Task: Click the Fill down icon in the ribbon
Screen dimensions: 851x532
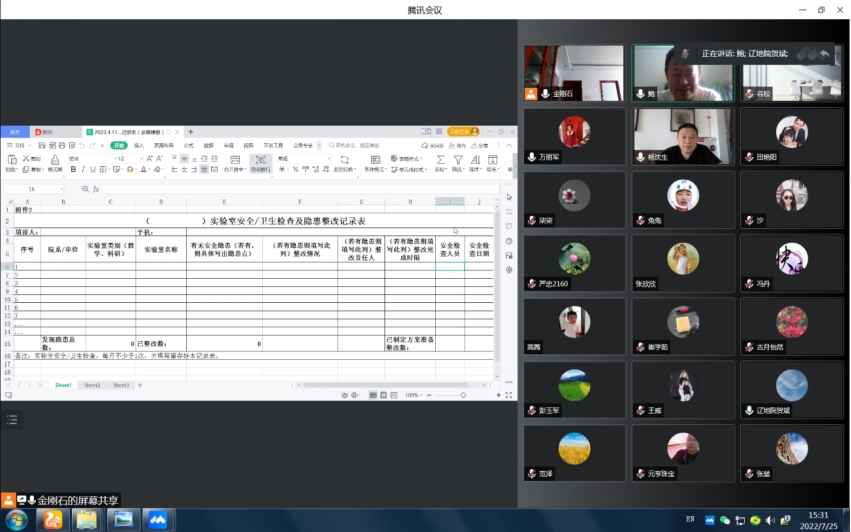Action: click(492, 160)
